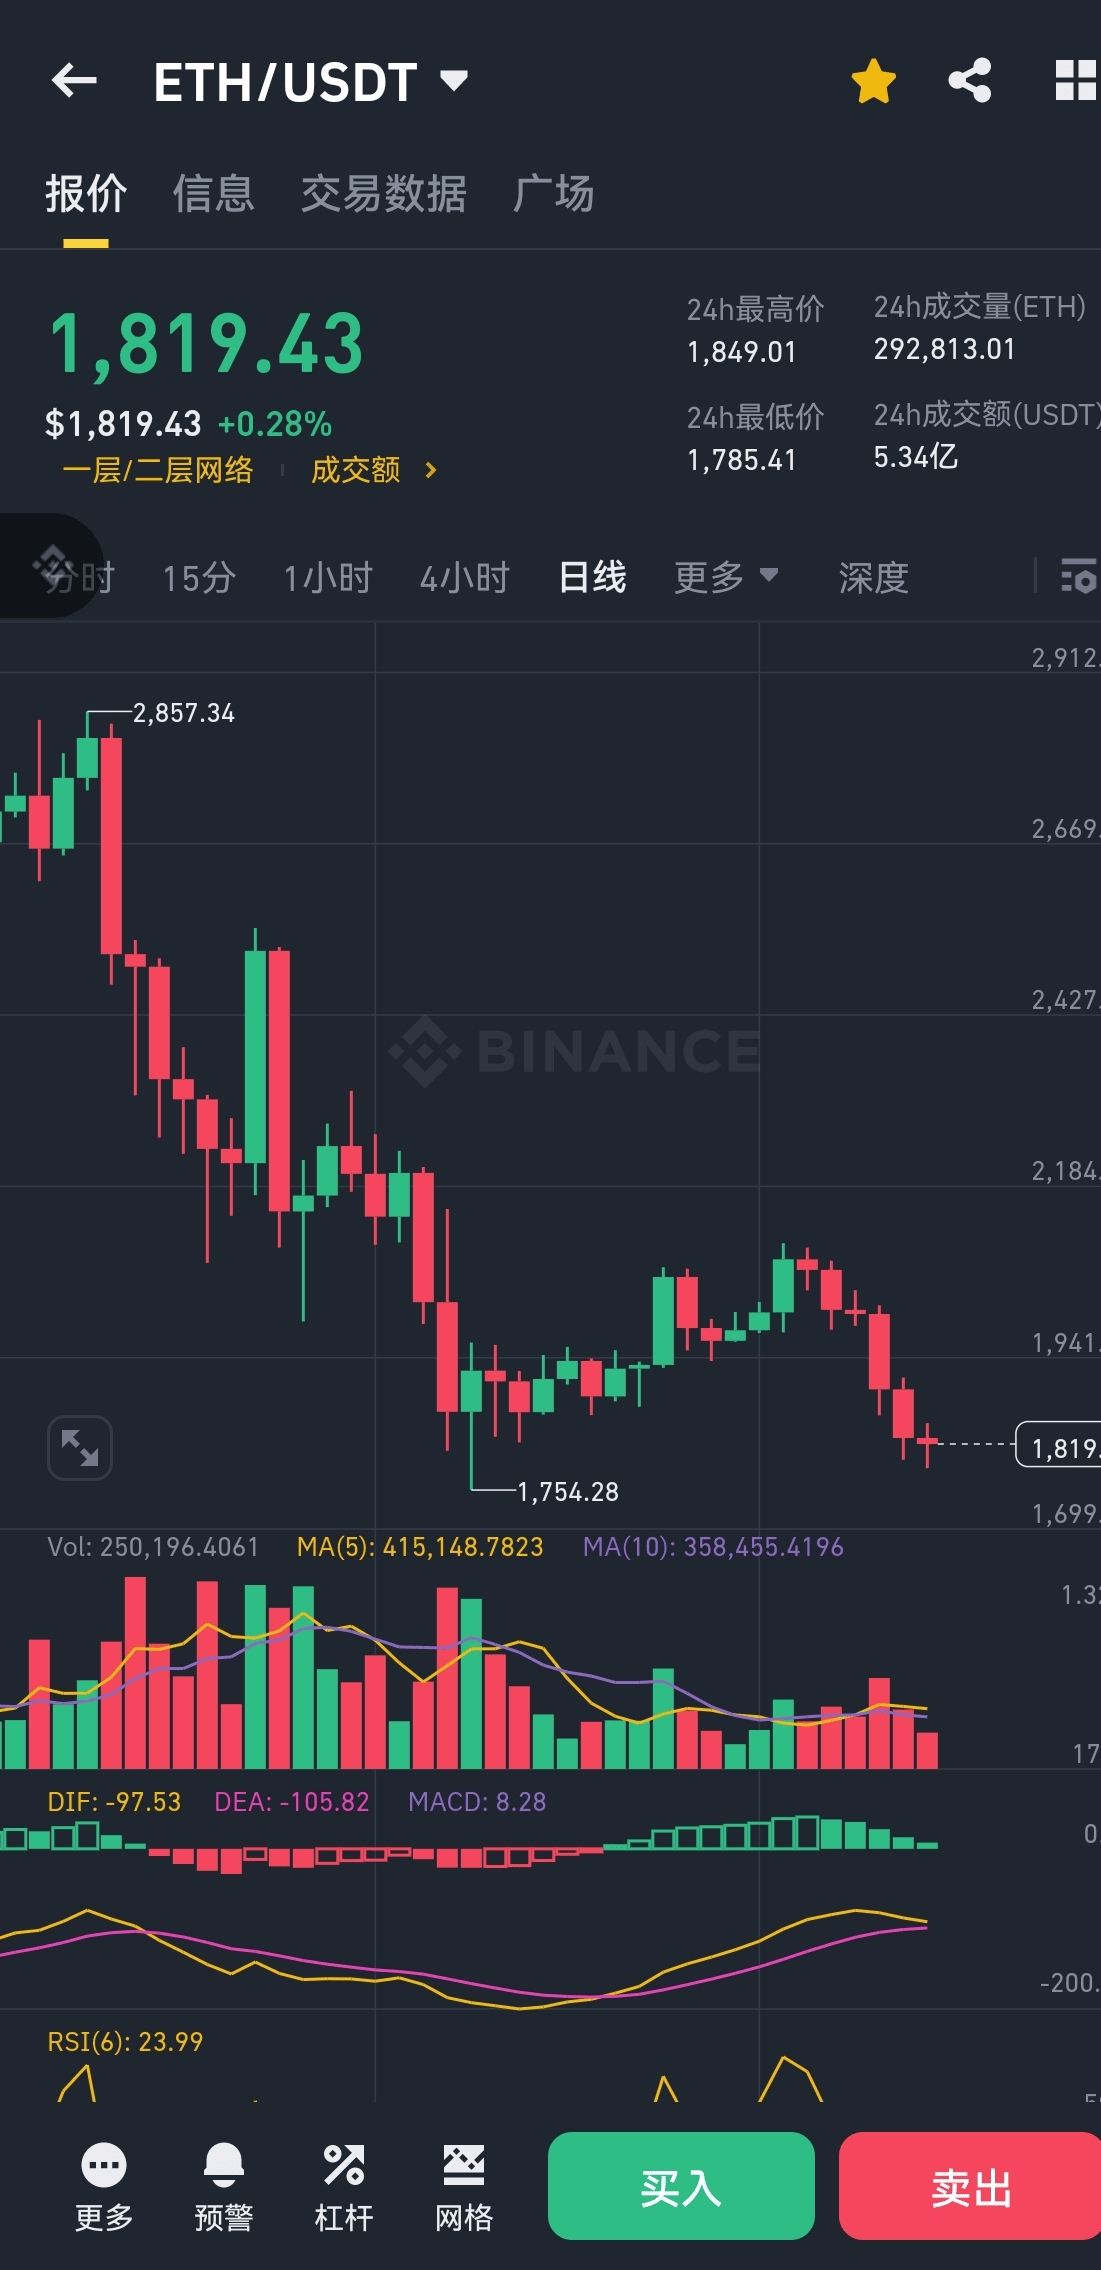Open 预警 bell alert icon

224,2188
